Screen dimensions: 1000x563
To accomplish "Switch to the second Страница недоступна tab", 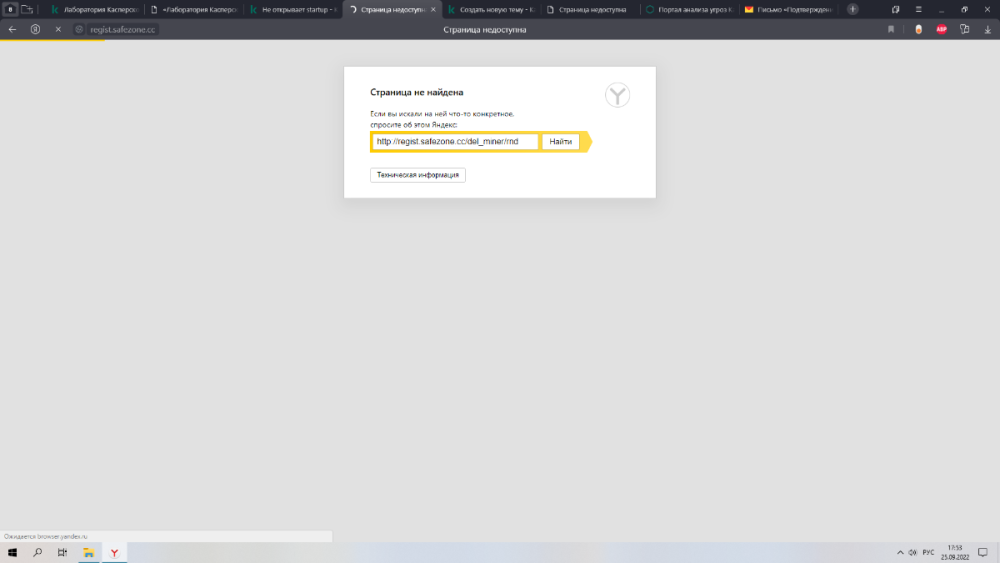I will 591,10.
